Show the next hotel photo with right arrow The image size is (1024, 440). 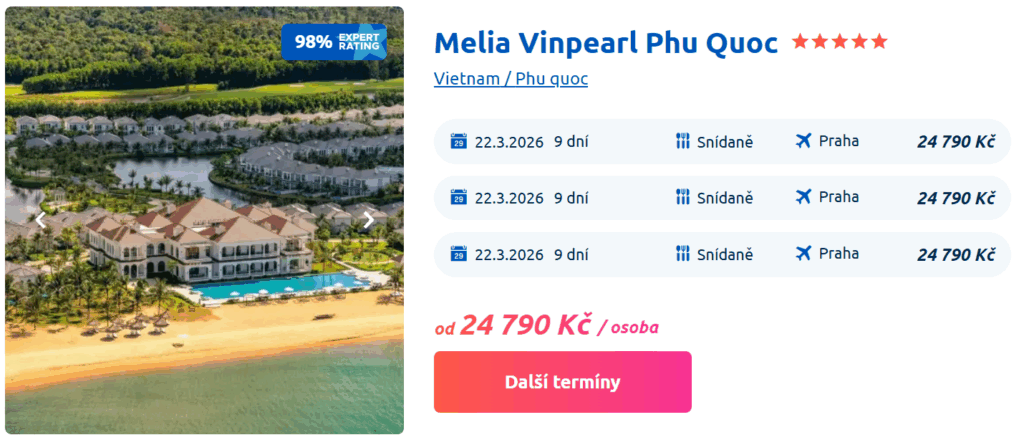tap(368, 220)
